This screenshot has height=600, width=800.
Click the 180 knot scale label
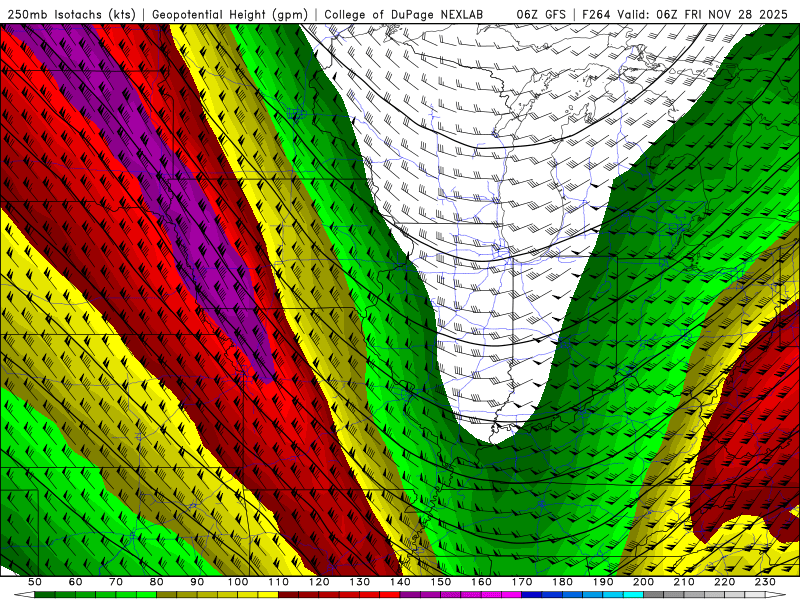pos(562,582)
